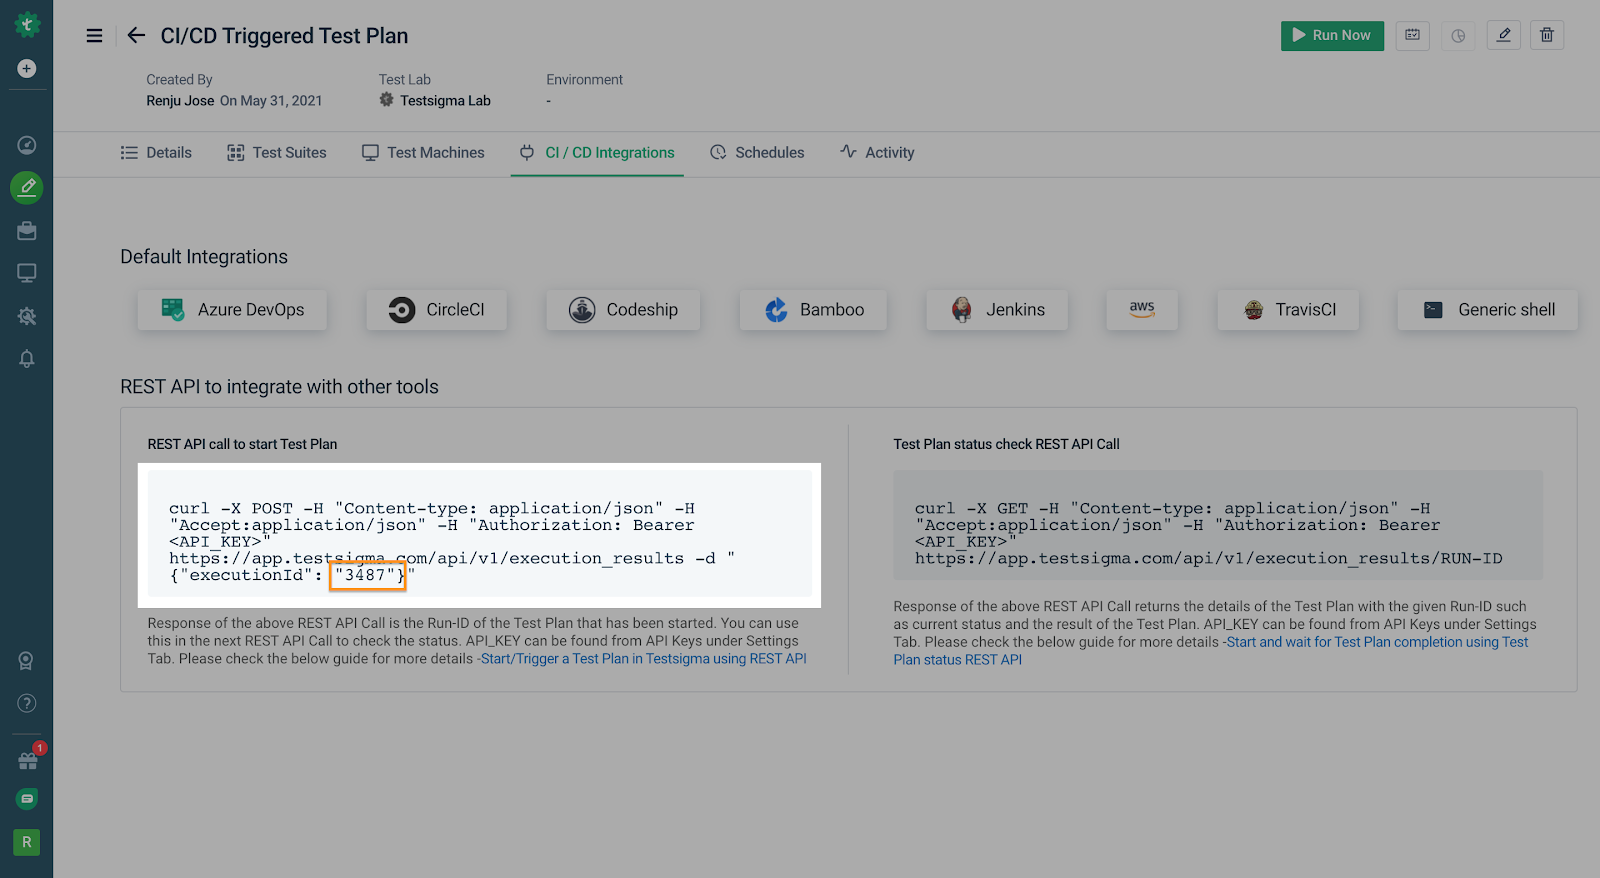Click the Test Plan status check REST API Call heading
This screenshot has height=878, width=1600.
point(1006,444)
